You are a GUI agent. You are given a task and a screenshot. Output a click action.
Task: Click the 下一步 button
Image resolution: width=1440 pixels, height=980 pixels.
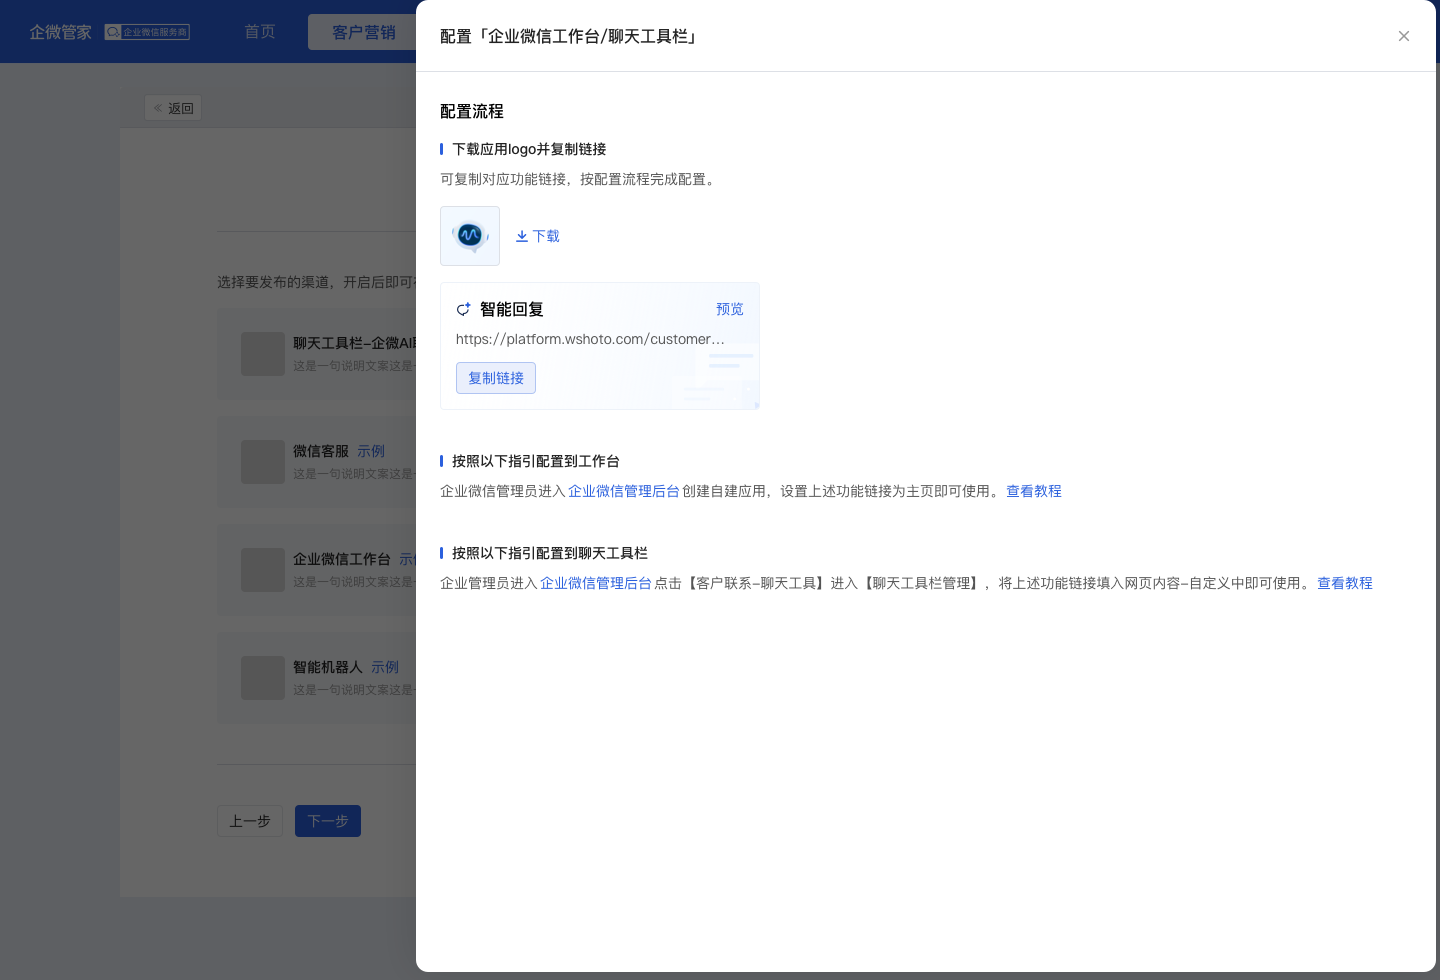(x=328, y=821)
